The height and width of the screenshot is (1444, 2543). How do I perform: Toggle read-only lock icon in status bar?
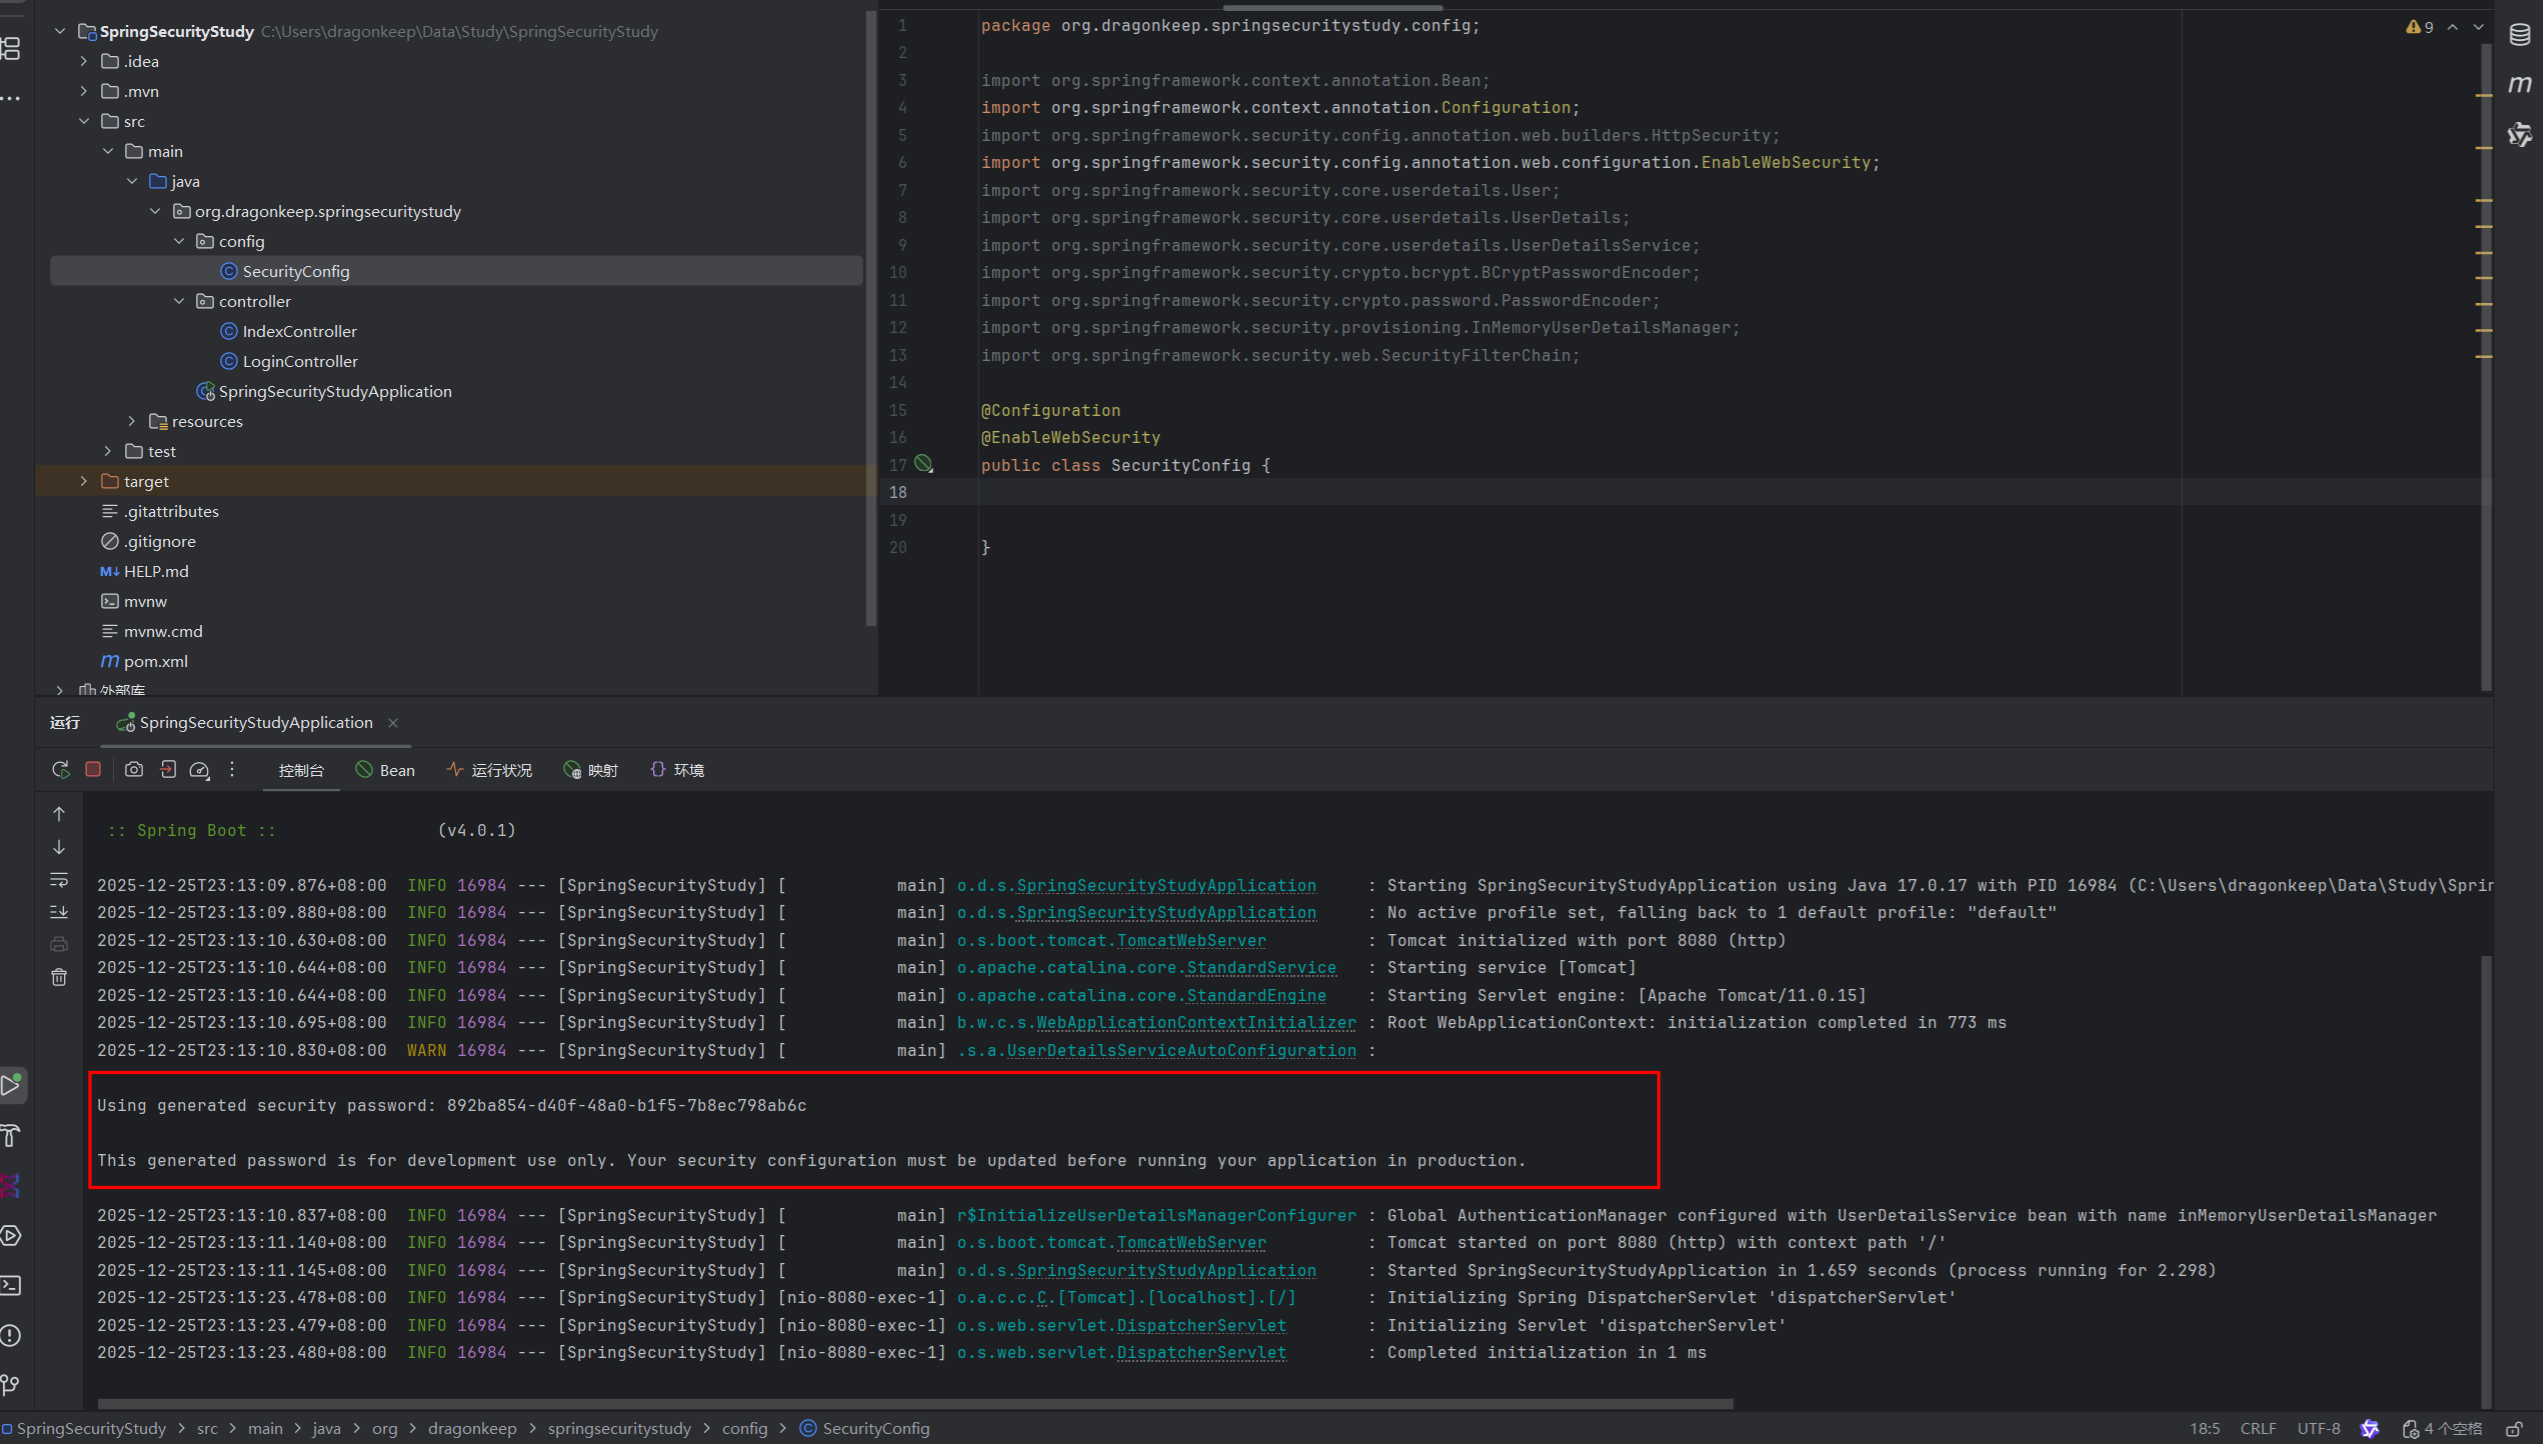point(2515,1428)
